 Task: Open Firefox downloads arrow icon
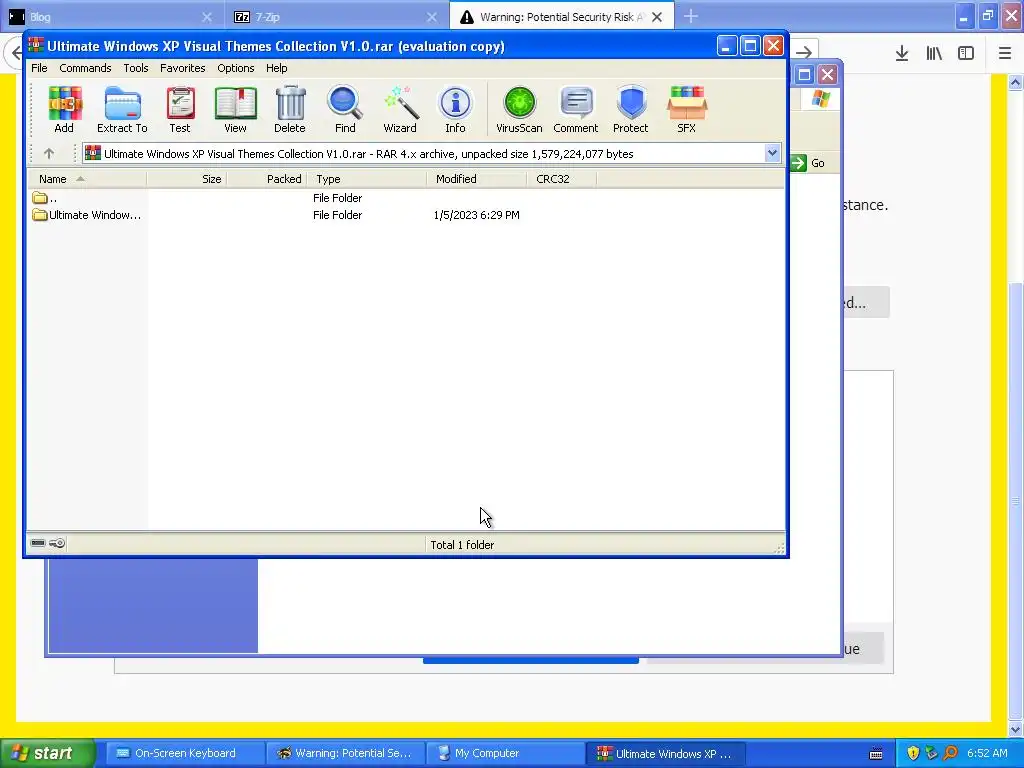click(x=902, y=54)
